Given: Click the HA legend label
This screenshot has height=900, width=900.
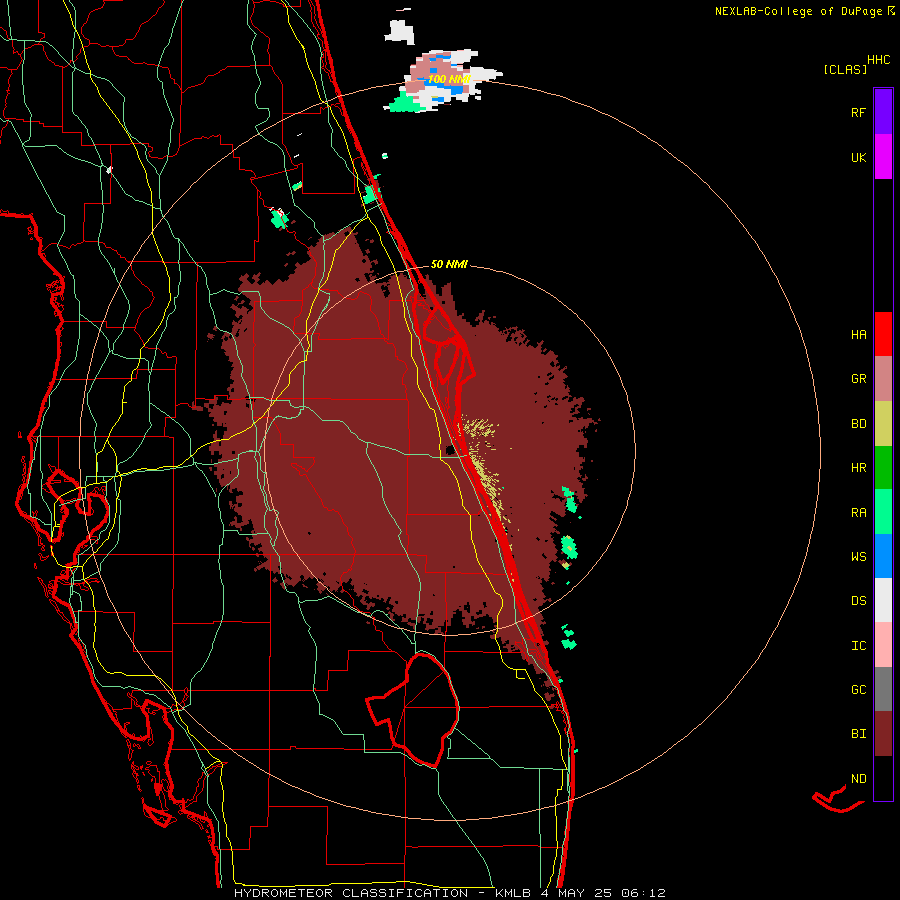Looking at the screenshot, I should tap(858, 334).
